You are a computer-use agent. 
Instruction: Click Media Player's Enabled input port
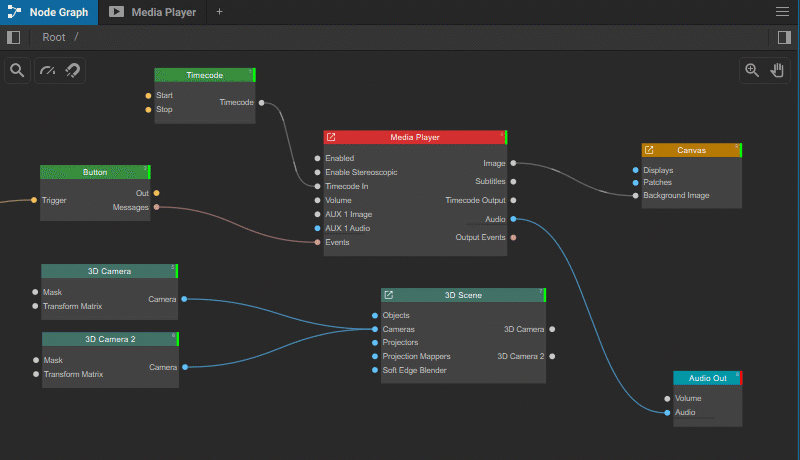point(317,159)
